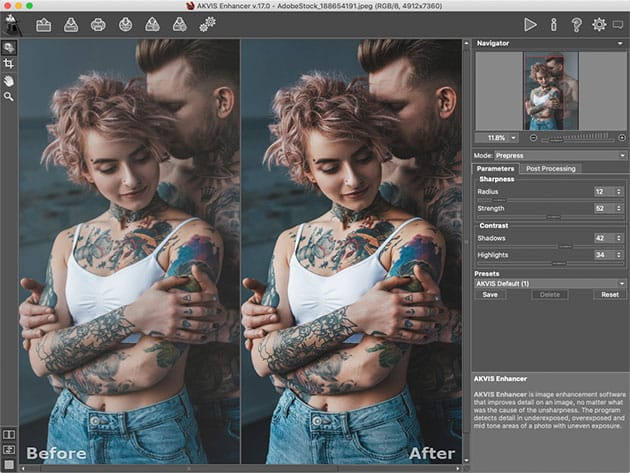
Task: Select the Parameters tab
Action: [495, 169]
